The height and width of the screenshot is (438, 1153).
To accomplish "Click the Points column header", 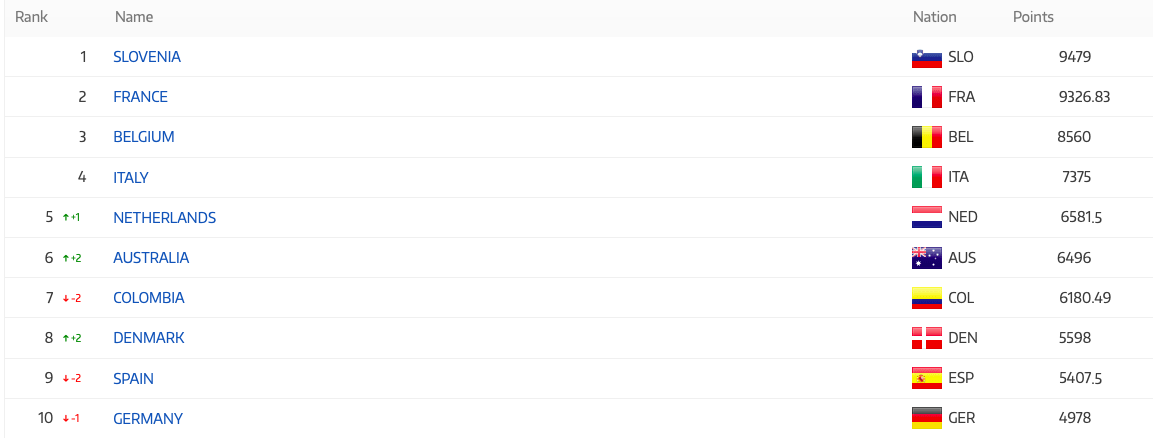I will (x=1033, y=17).
